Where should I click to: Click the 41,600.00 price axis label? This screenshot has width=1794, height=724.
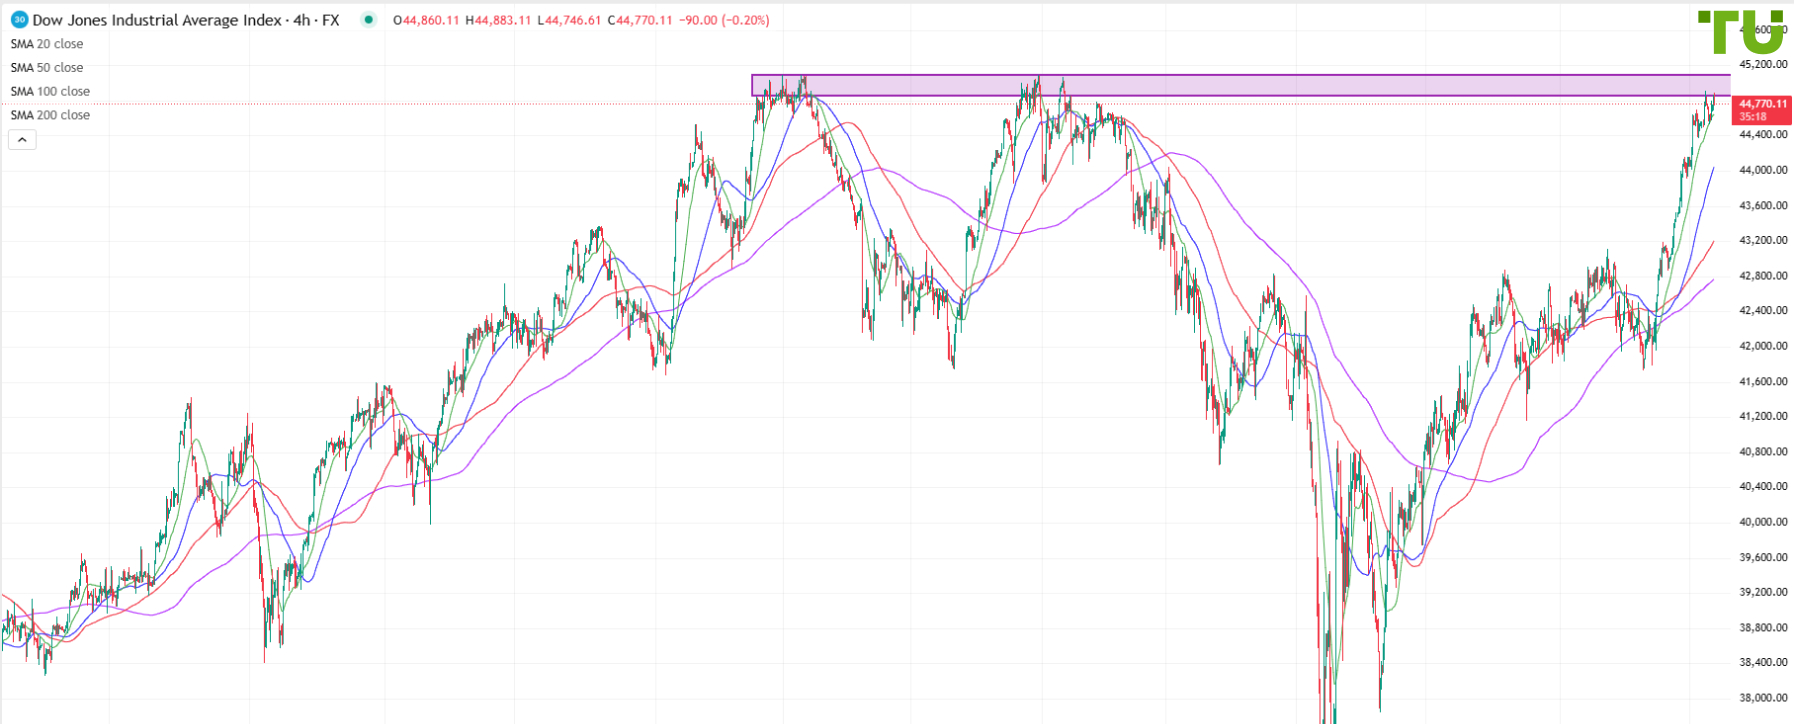coord(1763,381)
